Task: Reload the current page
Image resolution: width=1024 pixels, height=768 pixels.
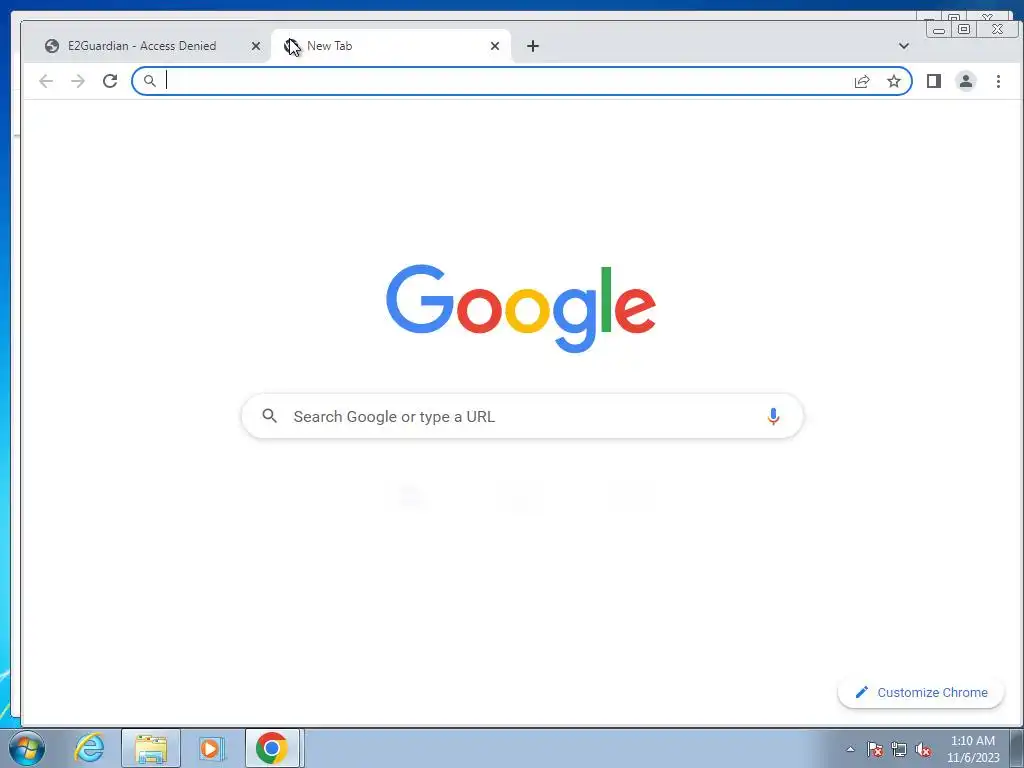Action: (110, 81)
